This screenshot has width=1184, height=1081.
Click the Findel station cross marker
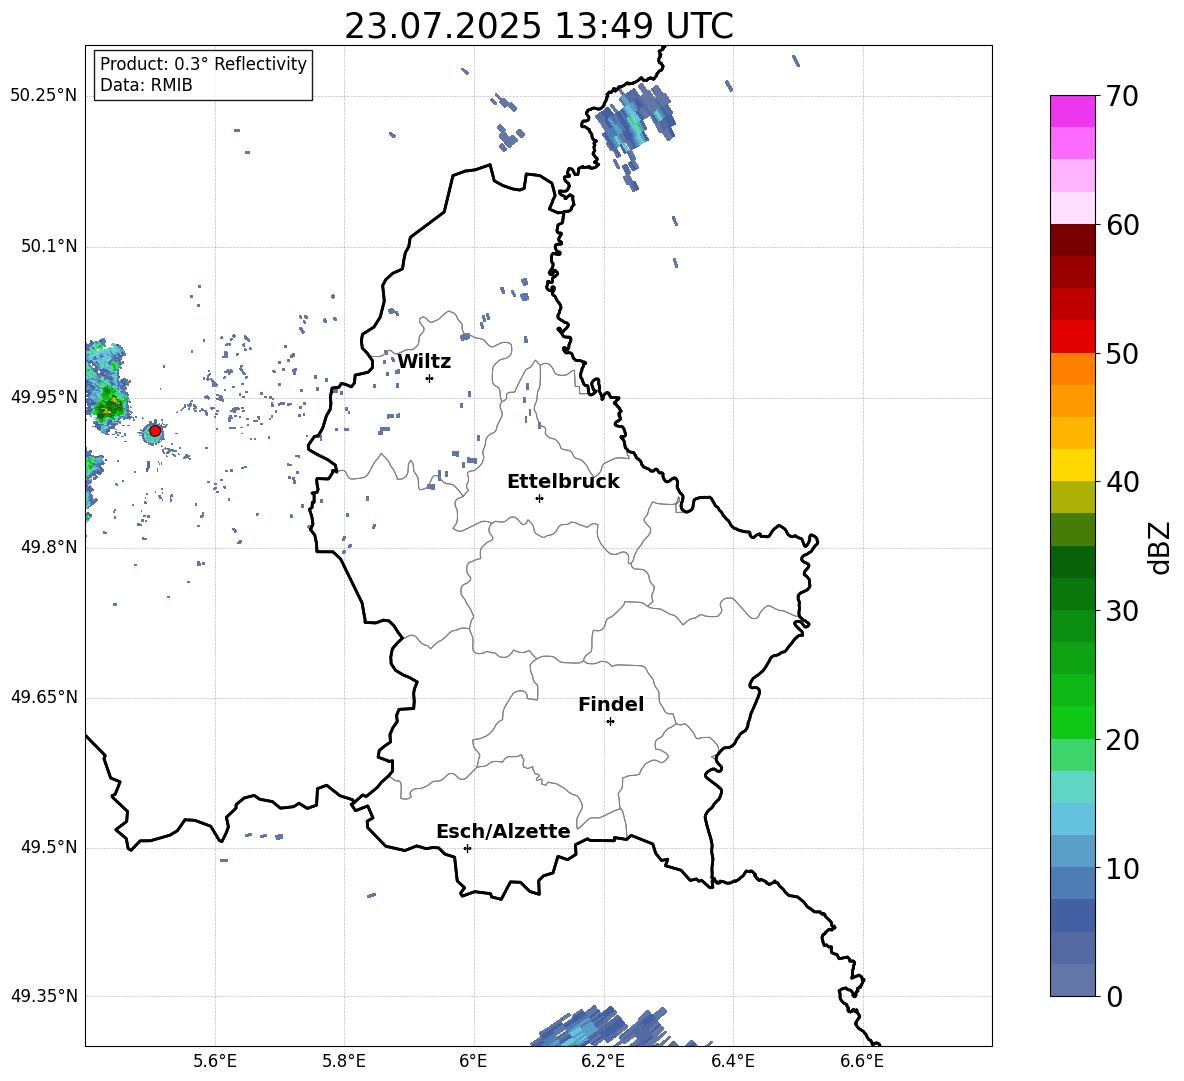point(610,722)
